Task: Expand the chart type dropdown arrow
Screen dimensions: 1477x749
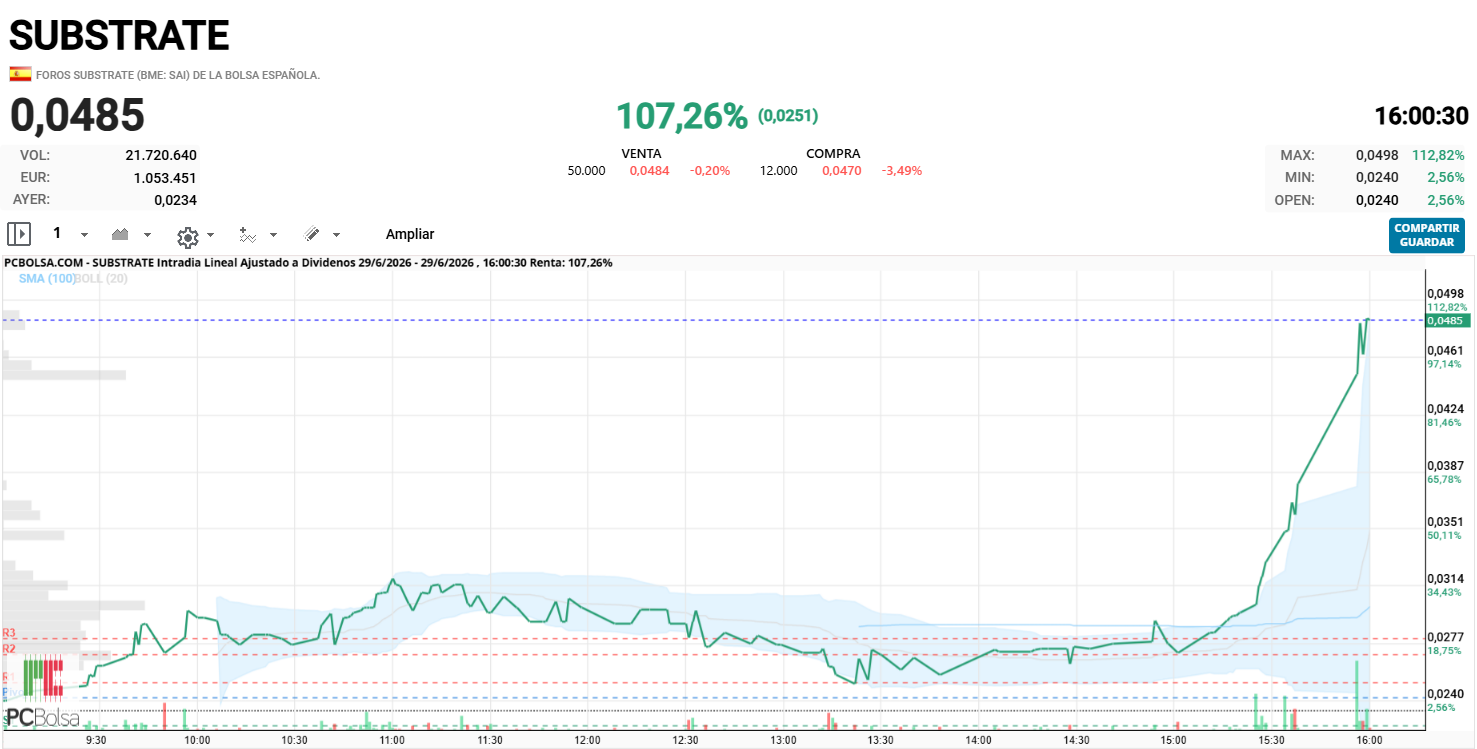Action: point(148,235)
